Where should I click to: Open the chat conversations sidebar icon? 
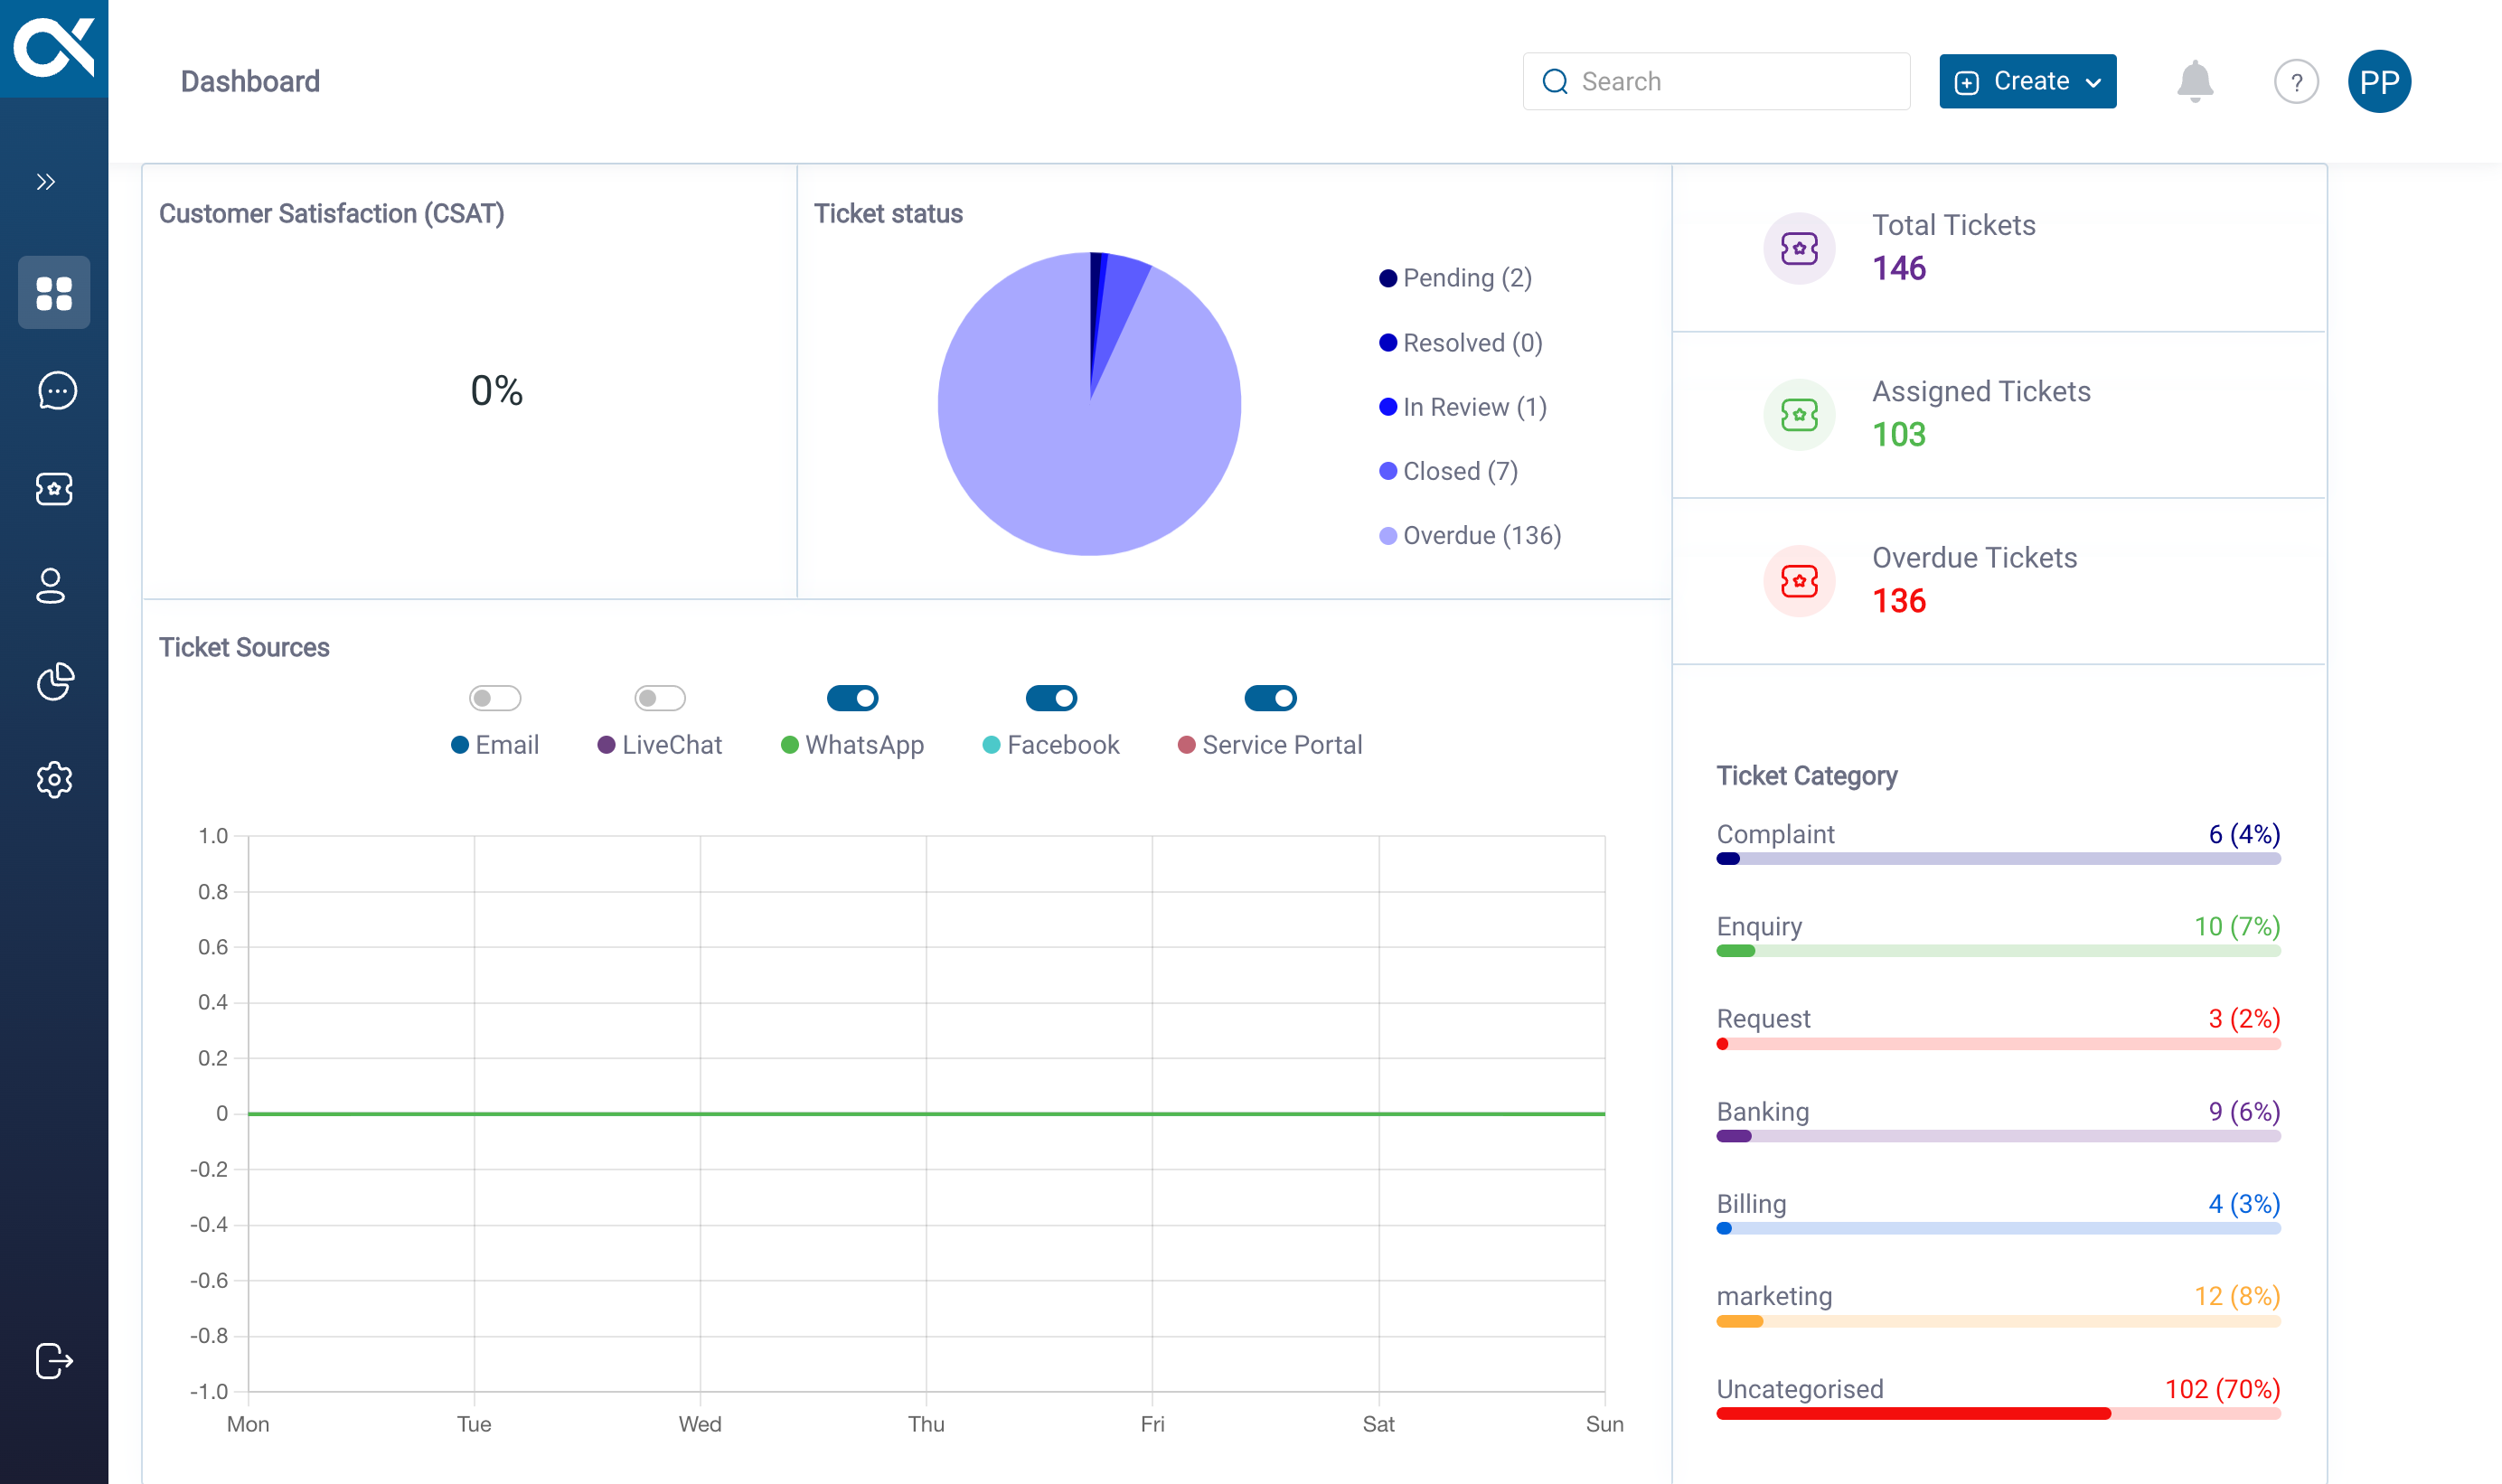pos(56,391)
